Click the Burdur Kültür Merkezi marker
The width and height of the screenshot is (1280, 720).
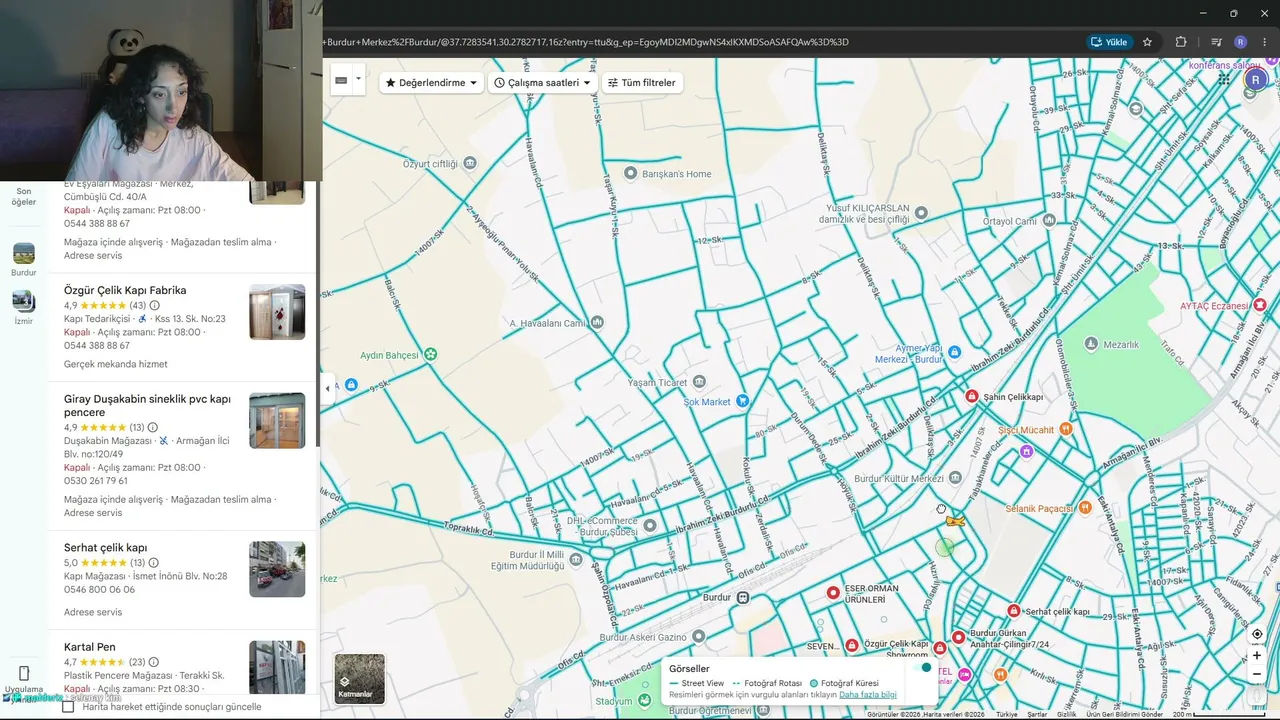pos(955,478)
